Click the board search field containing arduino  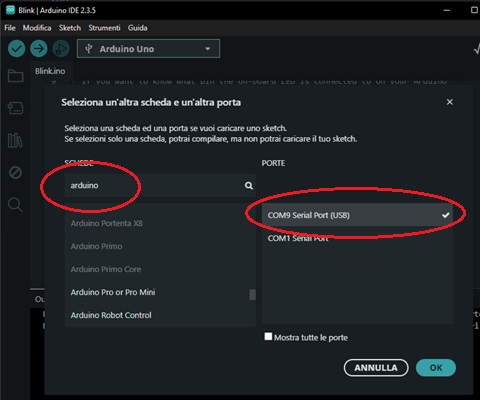click(160, 185)
